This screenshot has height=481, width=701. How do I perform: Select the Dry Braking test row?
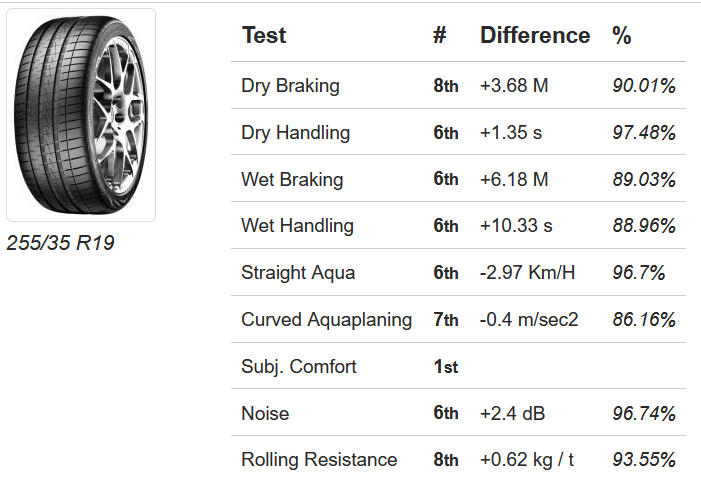coord(290,86)
